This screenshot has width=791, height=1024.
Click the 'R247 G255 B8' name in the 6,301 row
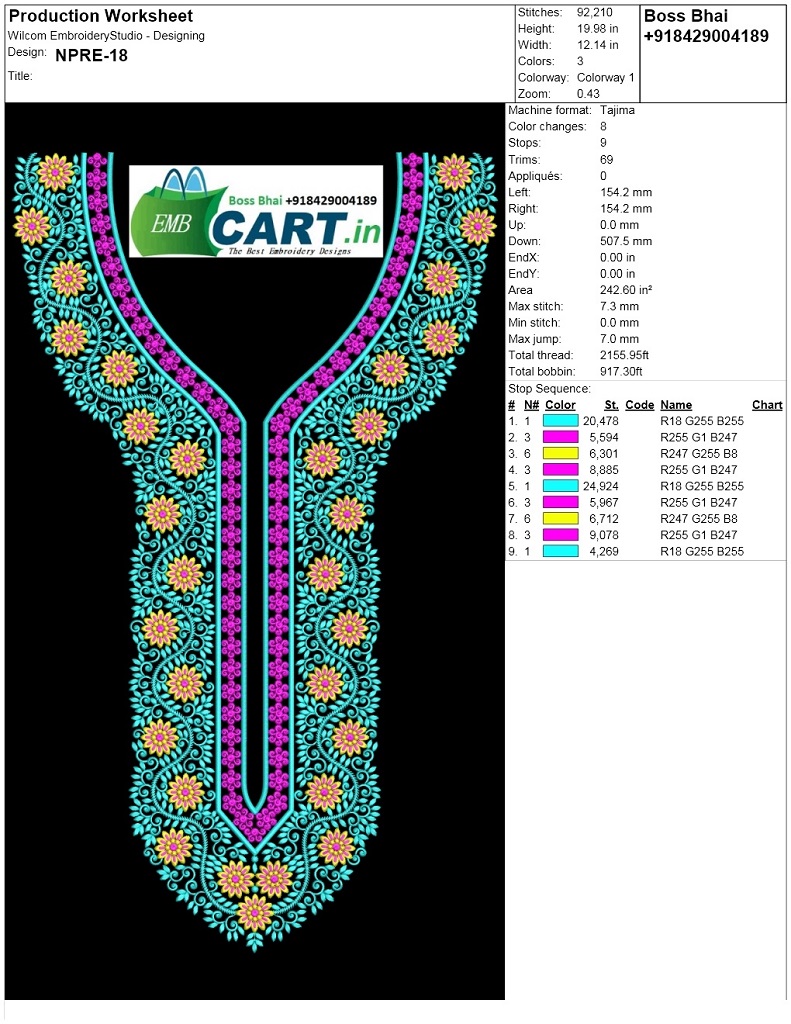pyautogui.click(x=699, y=454)
